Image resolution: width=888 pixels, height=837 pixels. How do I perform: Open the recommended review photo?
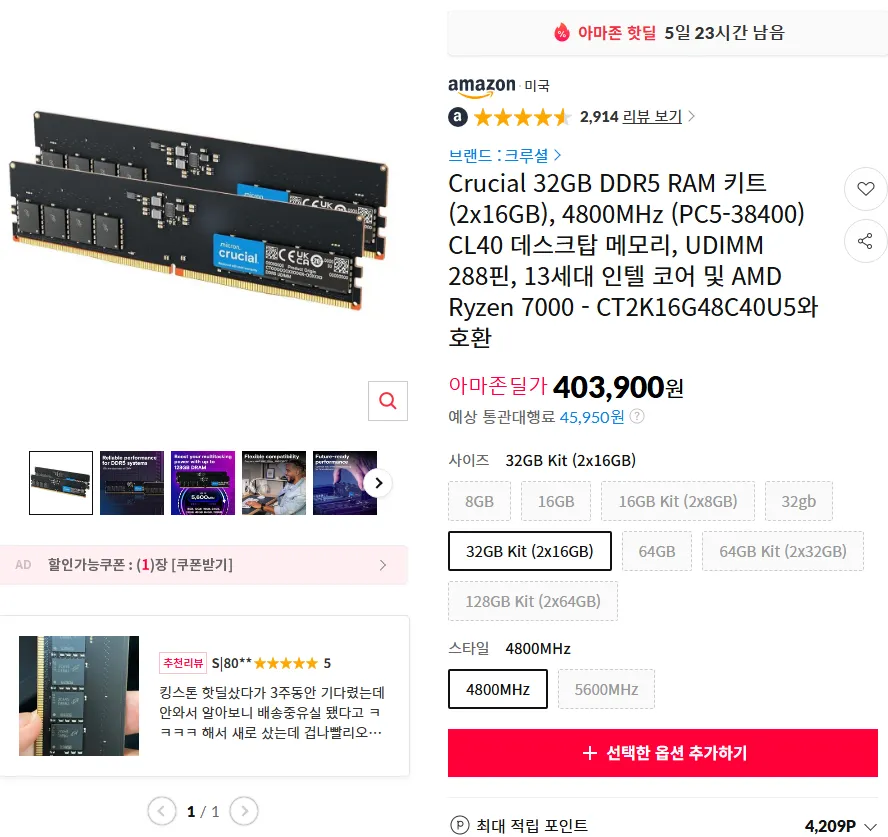[x=79, y=696]
